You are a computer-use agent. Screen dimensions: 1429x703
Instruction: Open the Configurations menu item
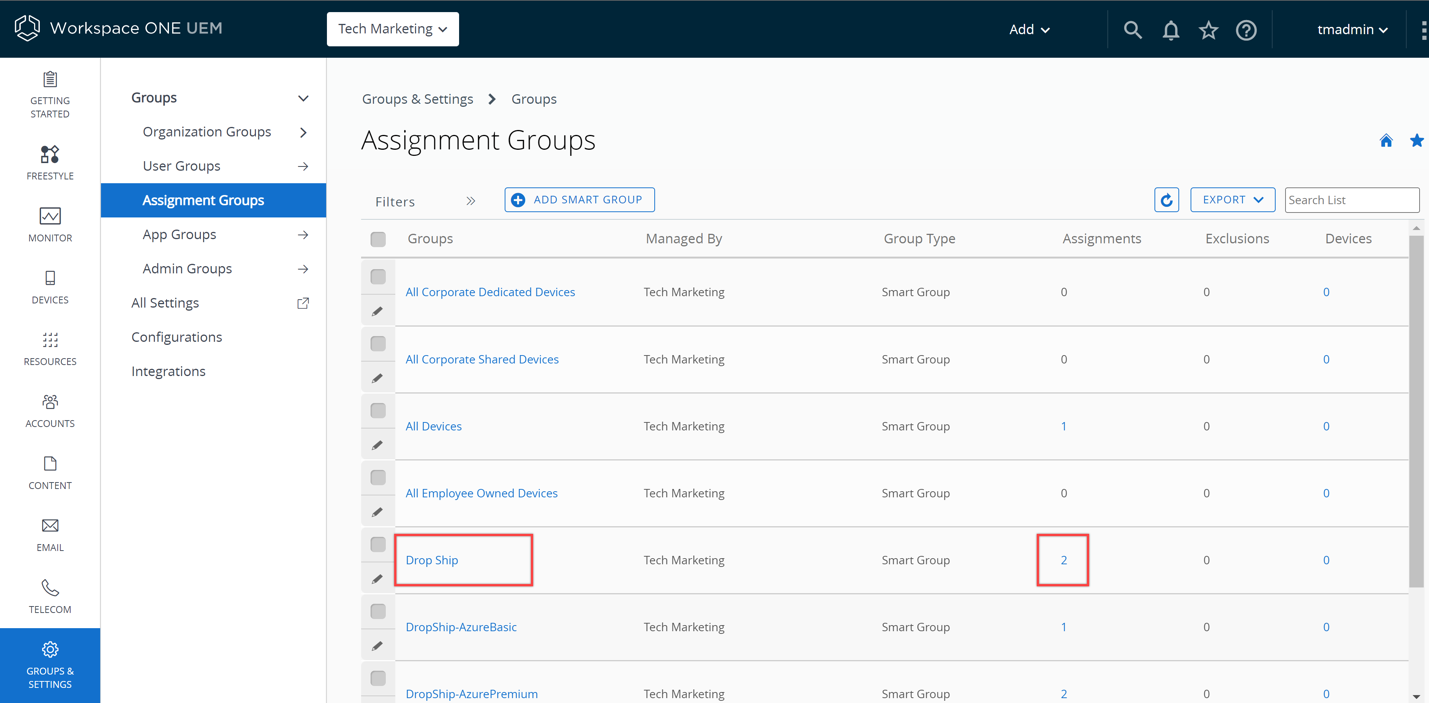coord(176,337)
